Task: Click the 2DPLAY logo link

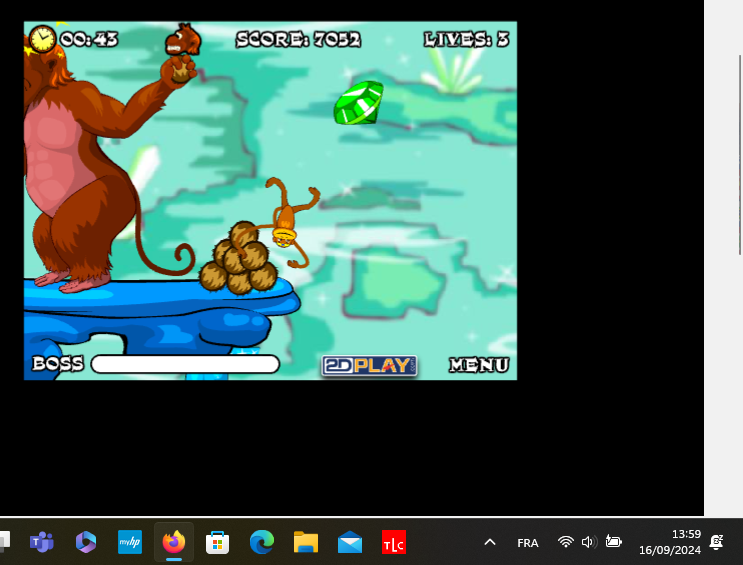Action: click(369, 365)
